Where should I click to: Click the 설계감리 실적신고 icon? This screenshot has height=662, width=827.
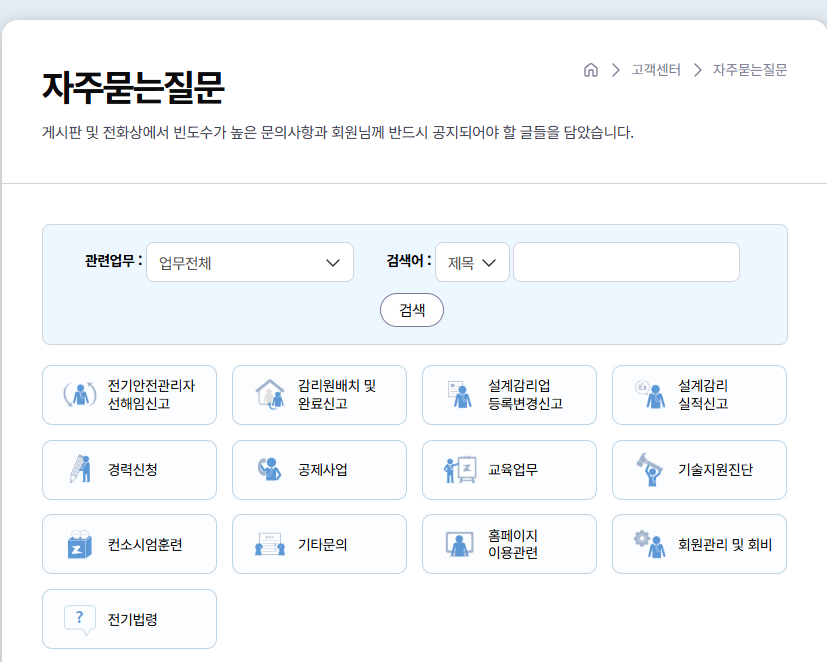coord(650,394)
